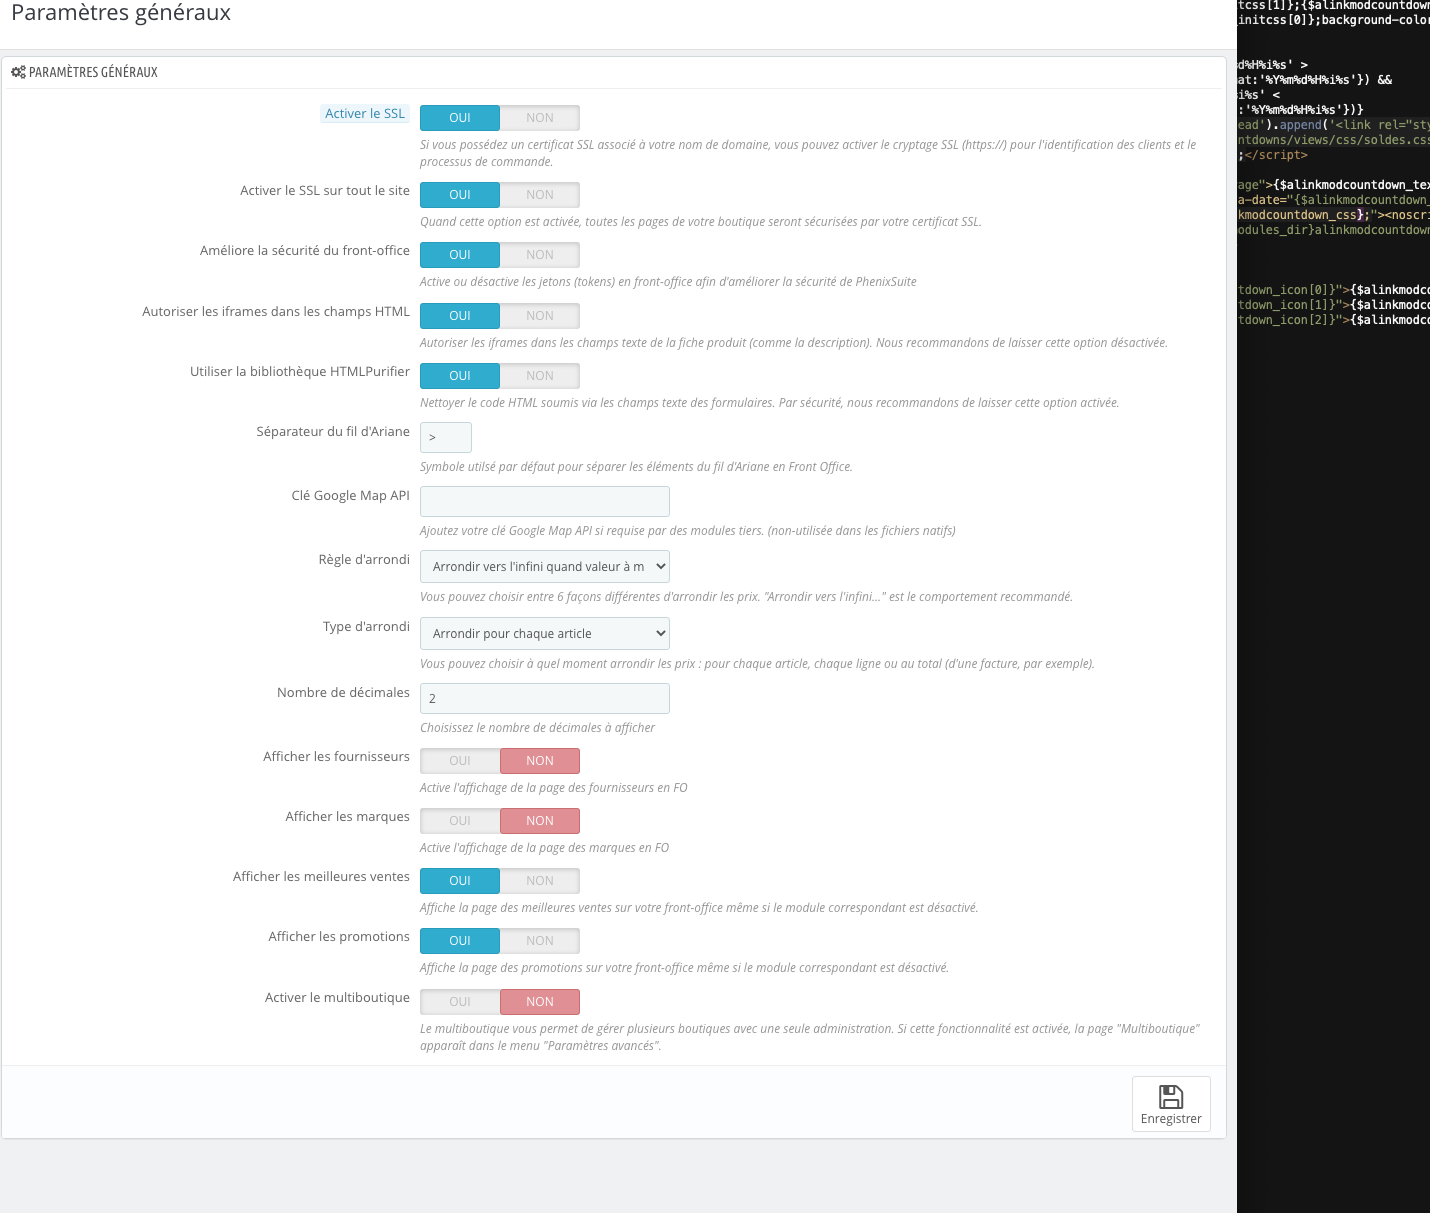Click the Séparateur du fil d'Ariane field
Viewport: 1430px width, 1213px height.
pyautogui.click(x=446, y=437)
